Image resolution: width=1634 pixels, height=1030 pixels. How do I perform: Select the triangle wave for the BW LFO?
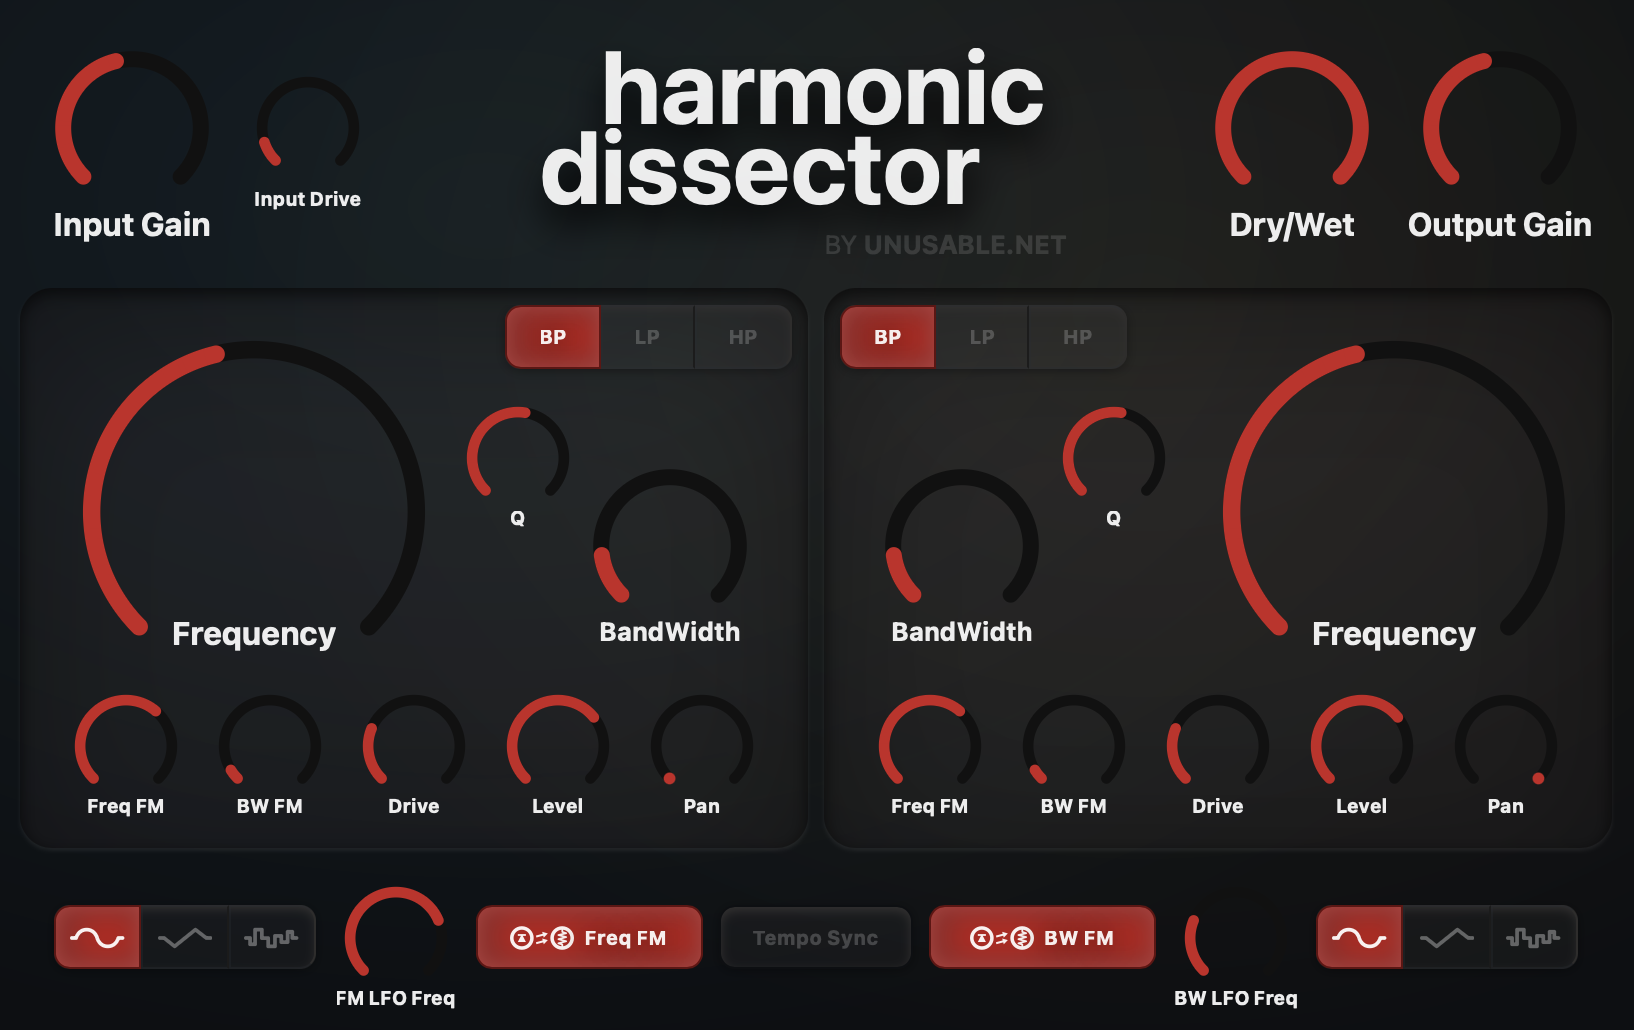1447,937
